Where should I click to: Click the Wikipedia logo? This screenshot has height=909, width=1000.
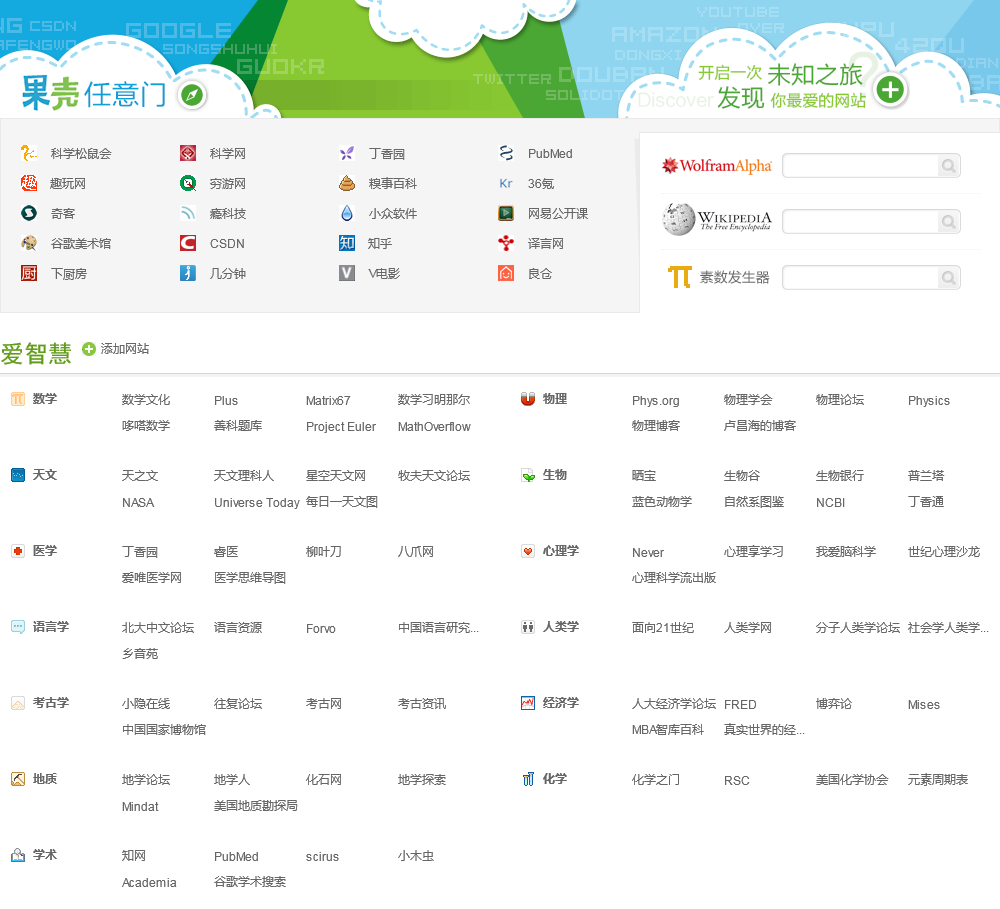coord(716,219)
